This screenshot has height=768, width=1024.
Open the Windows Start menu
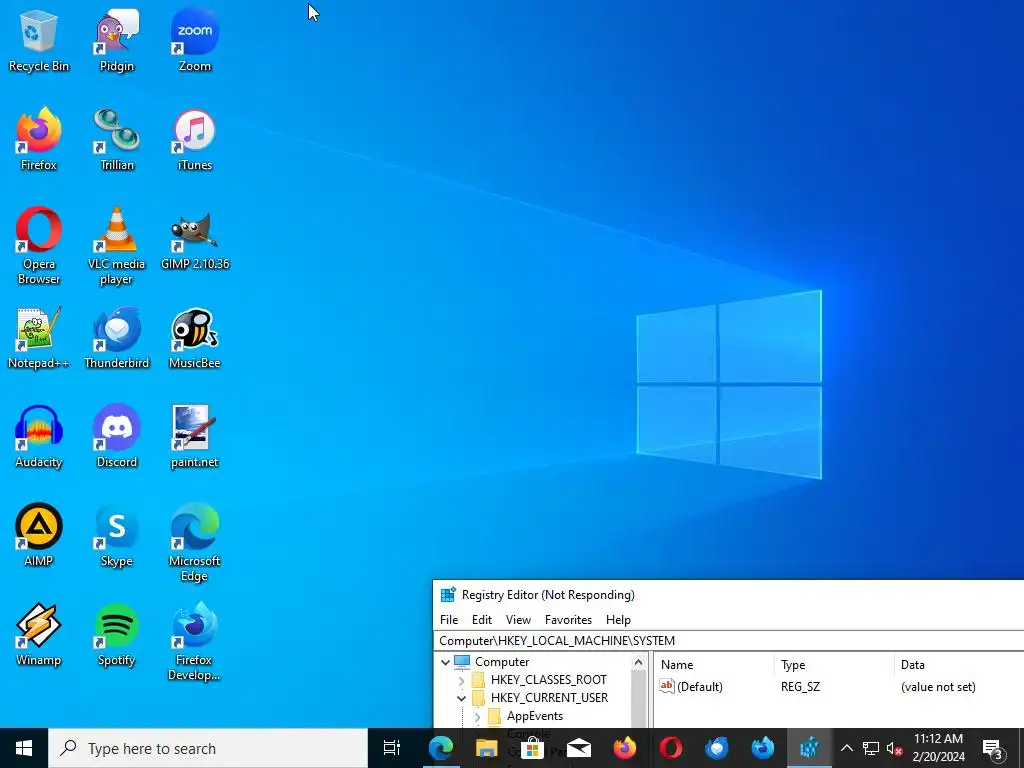point(24,748)
